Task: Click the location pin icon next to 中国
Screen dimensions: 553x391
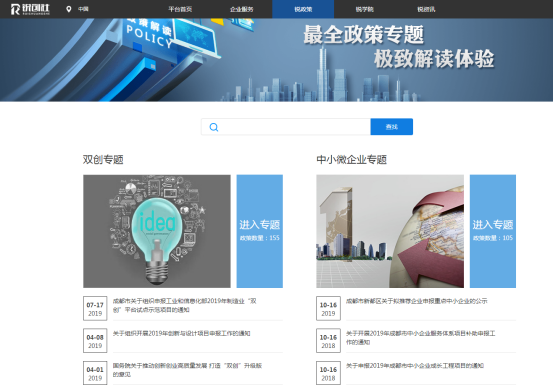Action: pos(68,9)
